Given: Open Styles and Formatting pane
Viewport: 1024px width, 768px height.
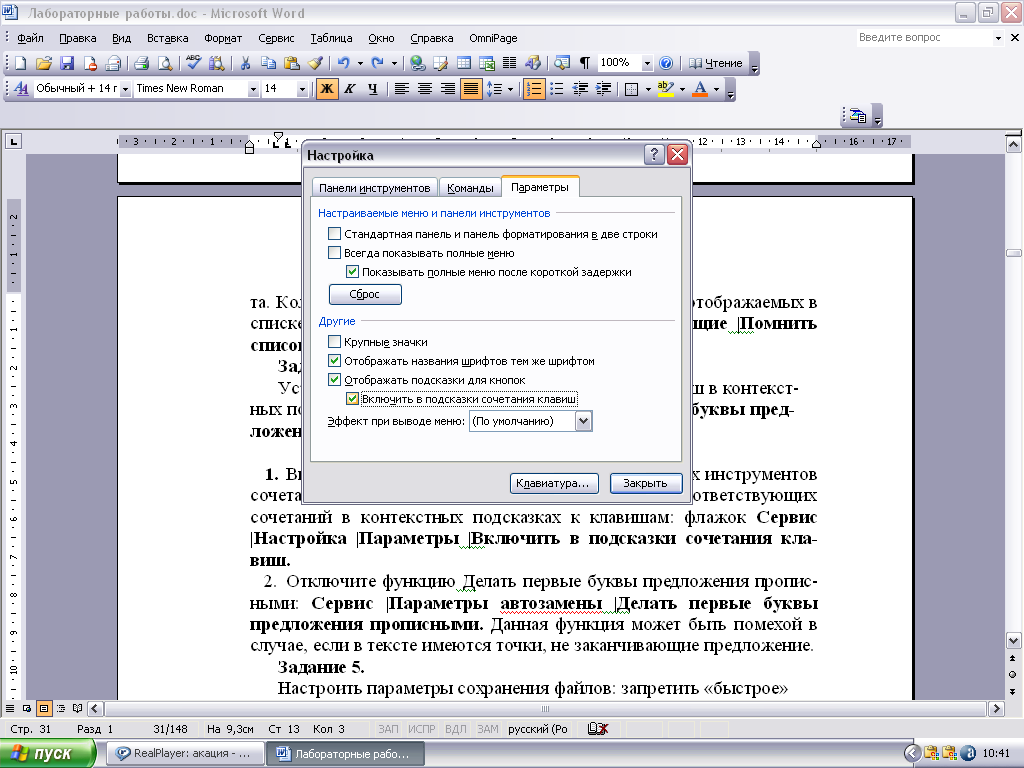Looking at the screenshot, I should point(21,89).
